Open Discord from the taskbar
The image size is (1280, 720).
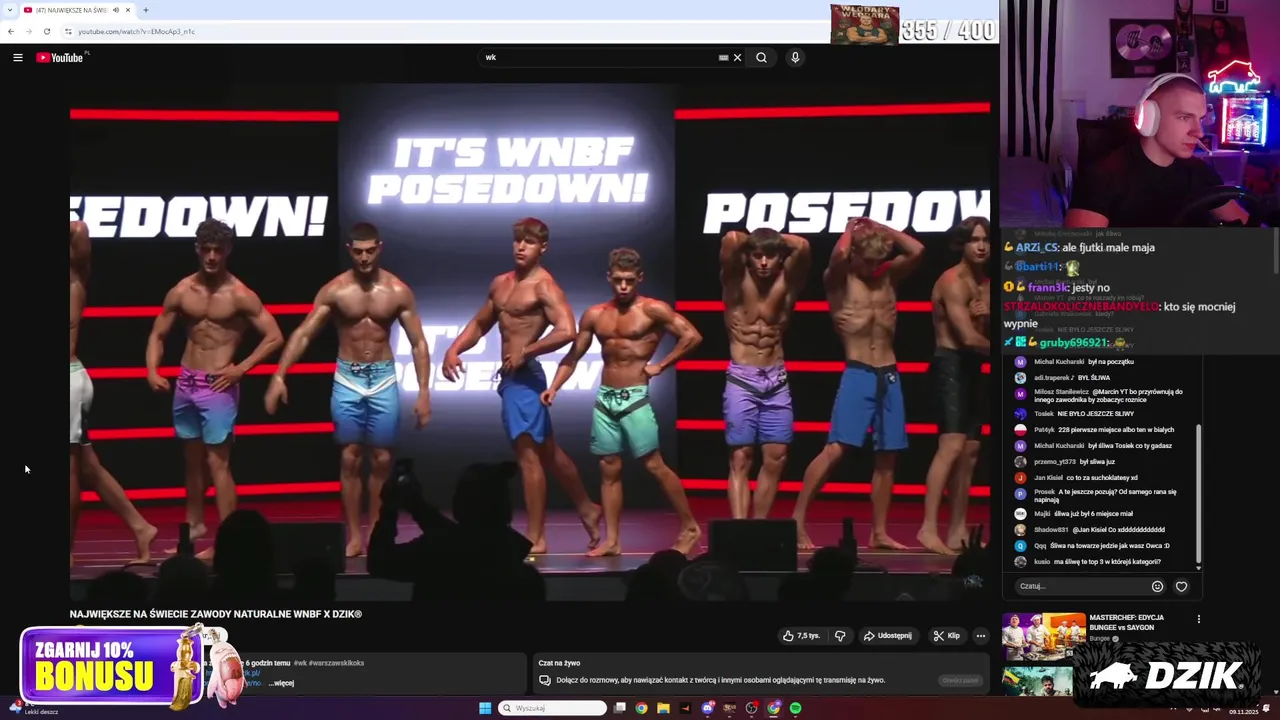707,708
